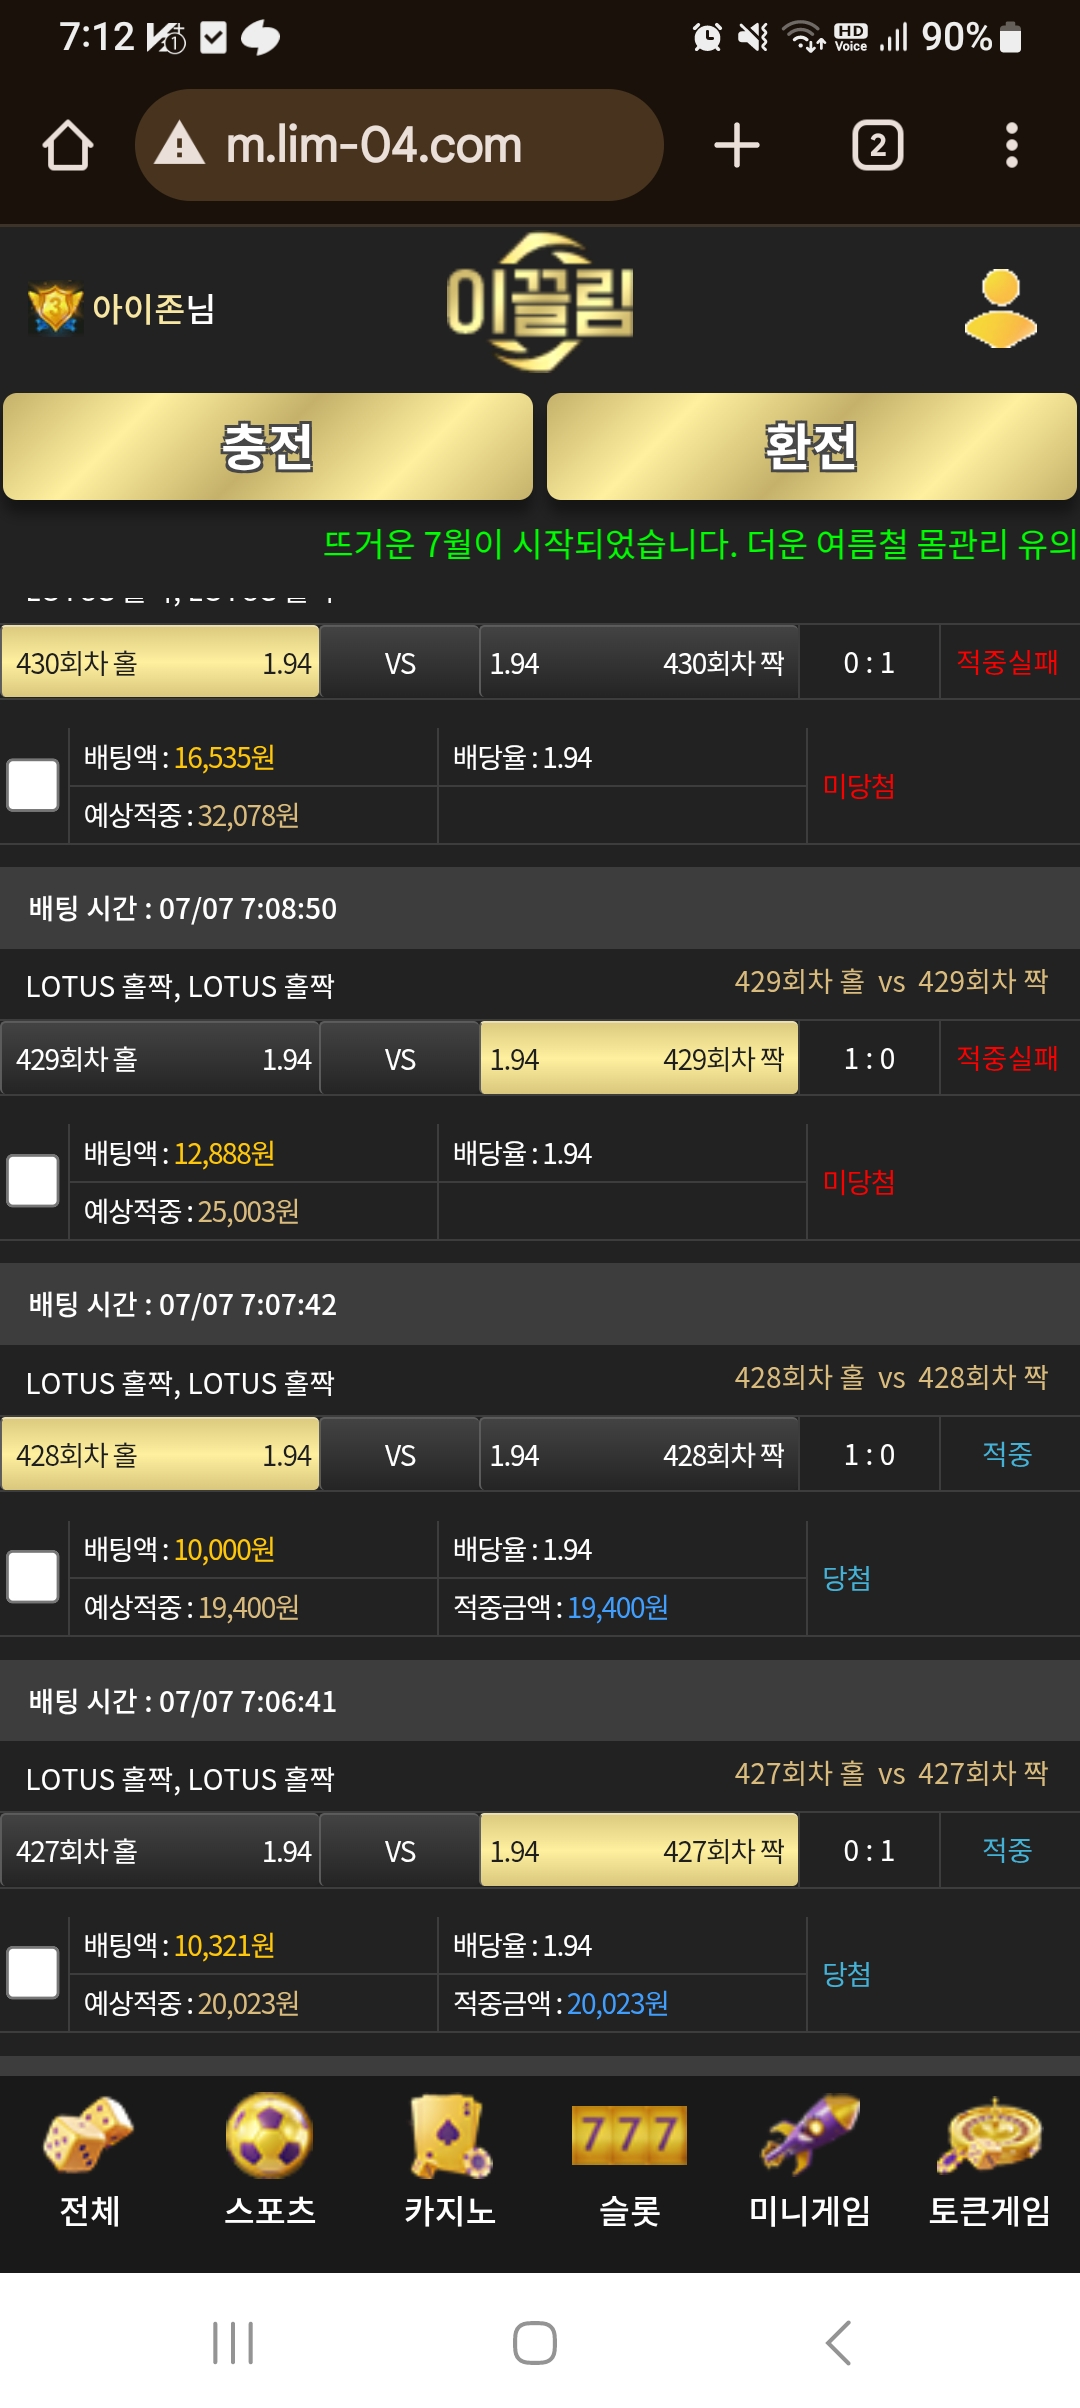Open the tab switcher showing 2 tabs
This screenshot has width=1080, height=2408.
tap(877, 146)
